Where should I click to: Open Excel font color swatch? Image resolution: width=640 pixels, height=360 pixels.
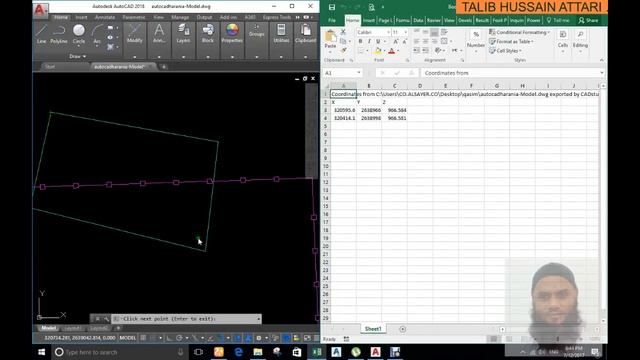click(x=391, y=51)
